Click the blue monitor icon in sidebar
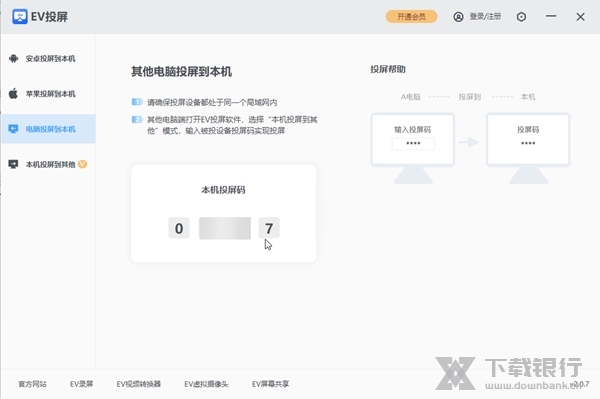600x399 pixels. tap(13, 129)
